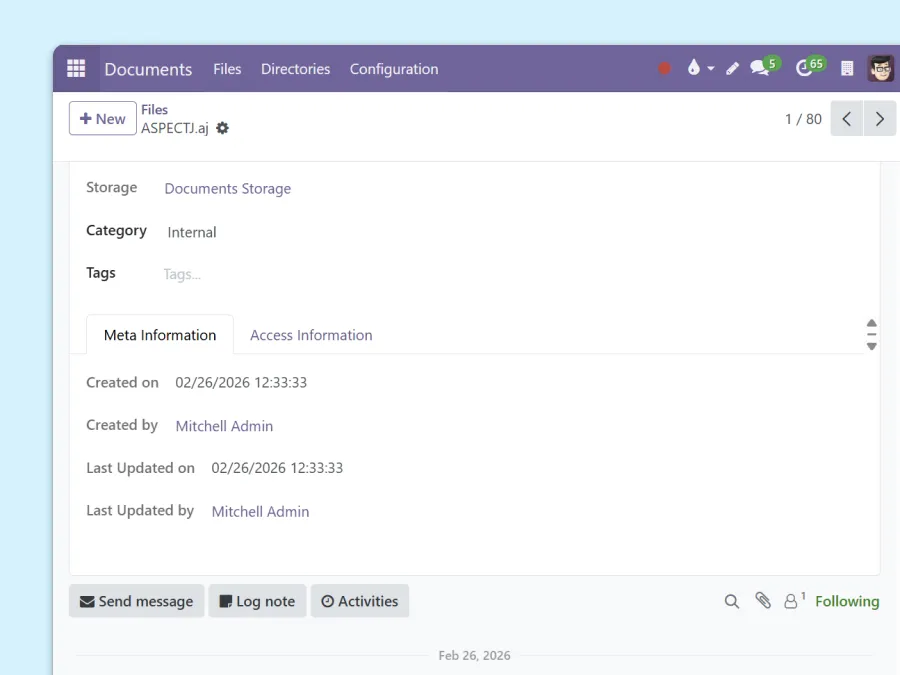Open the apps grid menu
Viewport: 900px width, 675px height.
click(x=76, y=68)
